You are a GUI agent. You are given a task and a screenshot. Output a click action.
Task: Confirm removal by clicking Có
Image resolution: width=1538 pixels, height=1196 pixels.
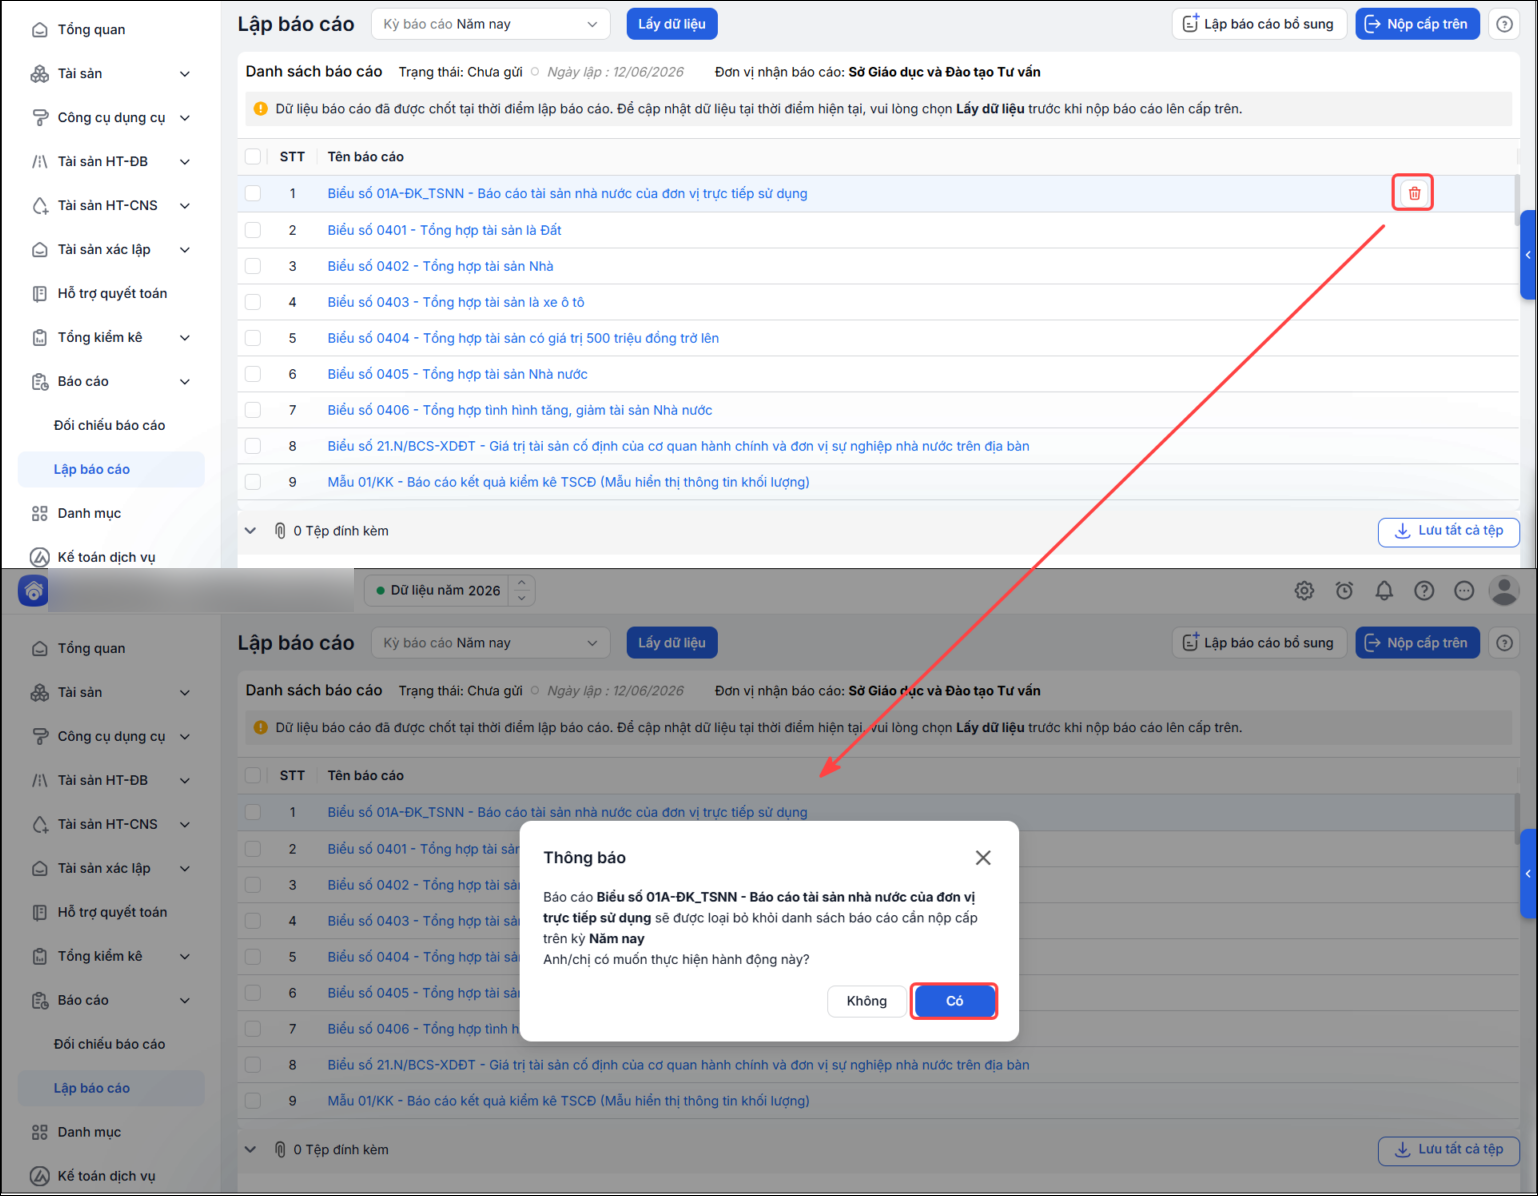(954, 1001)
